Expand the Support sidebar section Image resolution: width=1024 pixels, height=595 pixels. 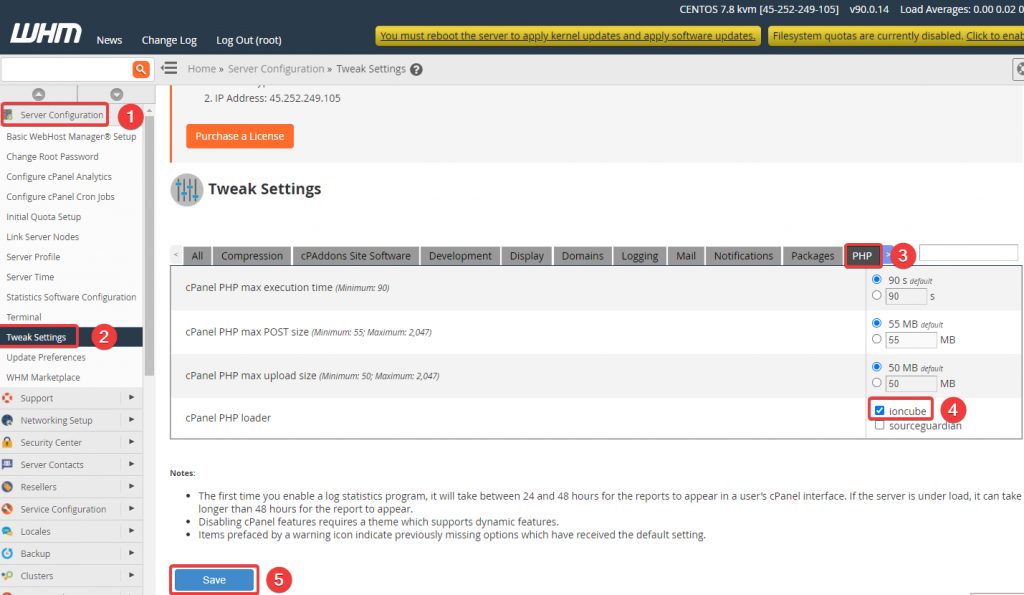coord(131,397)
